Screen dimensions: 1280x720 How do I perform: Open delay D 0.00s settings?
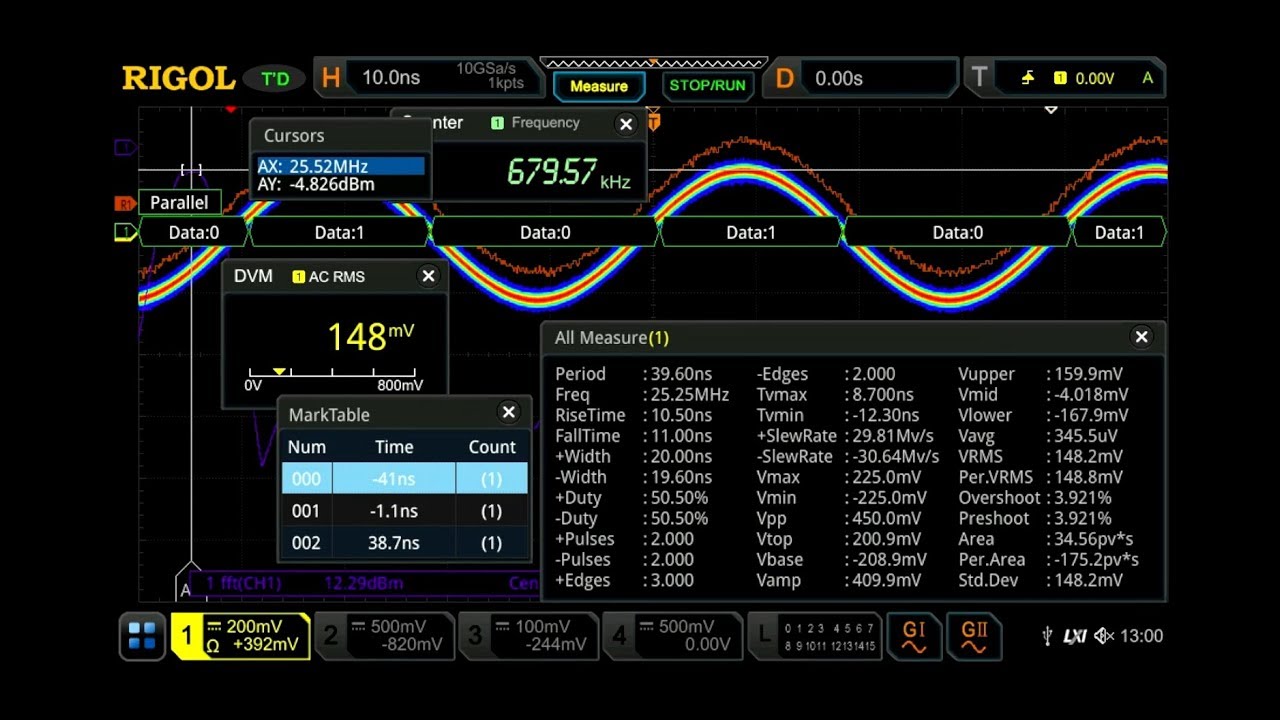[x=860, y=78]
